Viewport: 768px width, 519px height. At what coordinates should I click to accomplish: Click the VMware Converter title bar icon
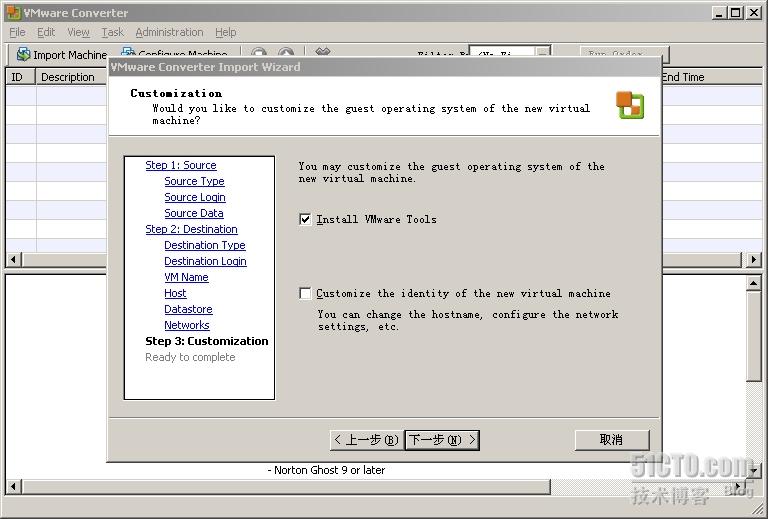pos(13,13)
